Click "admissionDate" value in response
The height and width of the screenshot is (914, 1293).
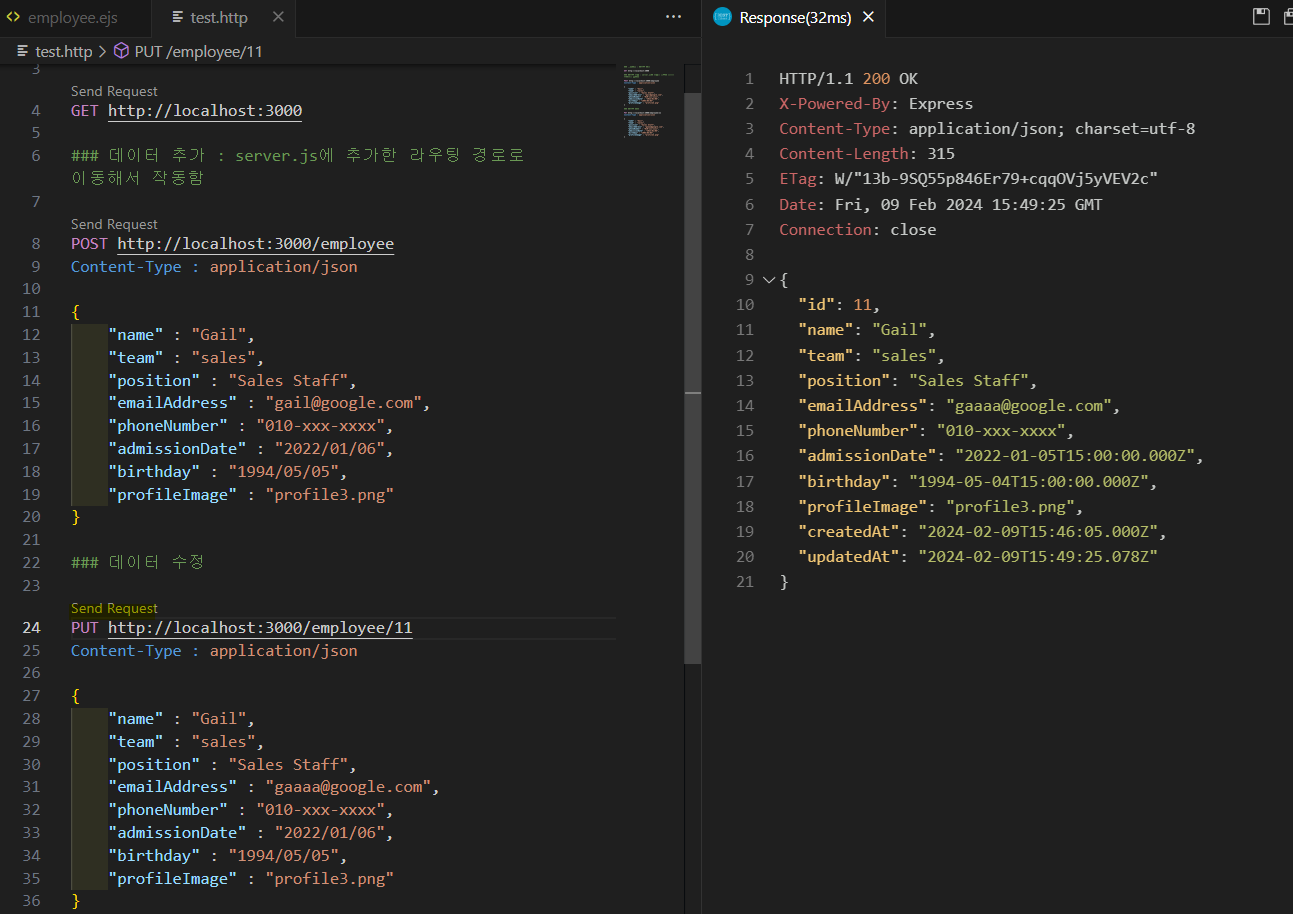point(1075,456)
